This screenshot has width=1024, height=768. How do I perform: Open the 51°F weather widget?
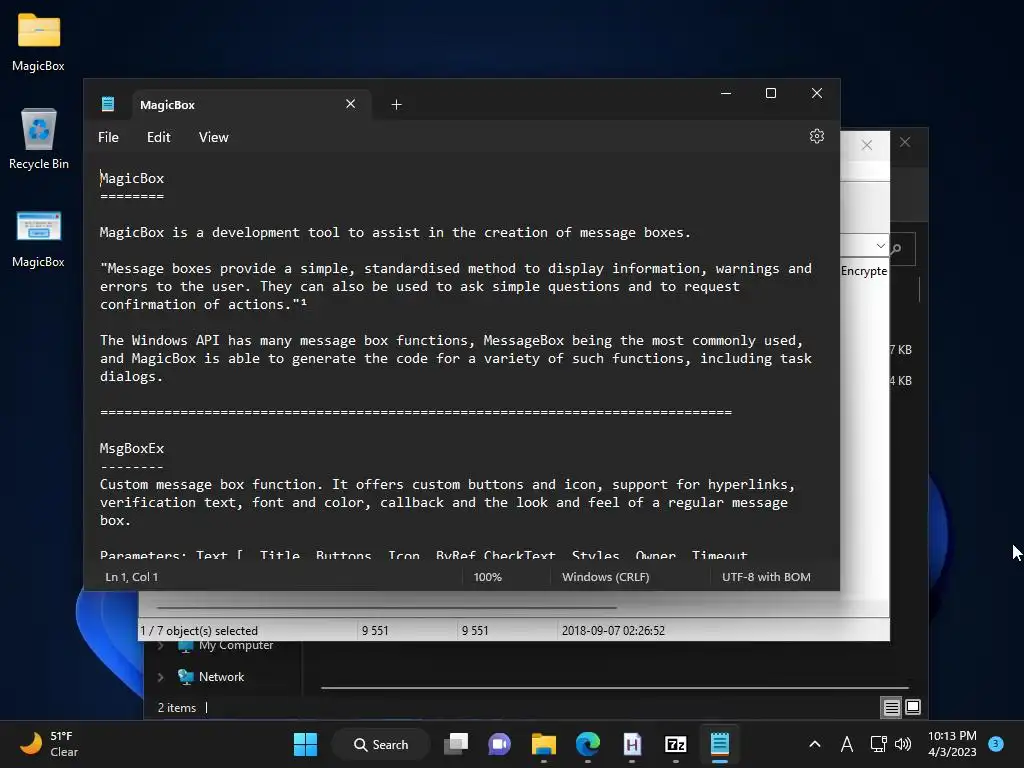click(x=49, y=744)
